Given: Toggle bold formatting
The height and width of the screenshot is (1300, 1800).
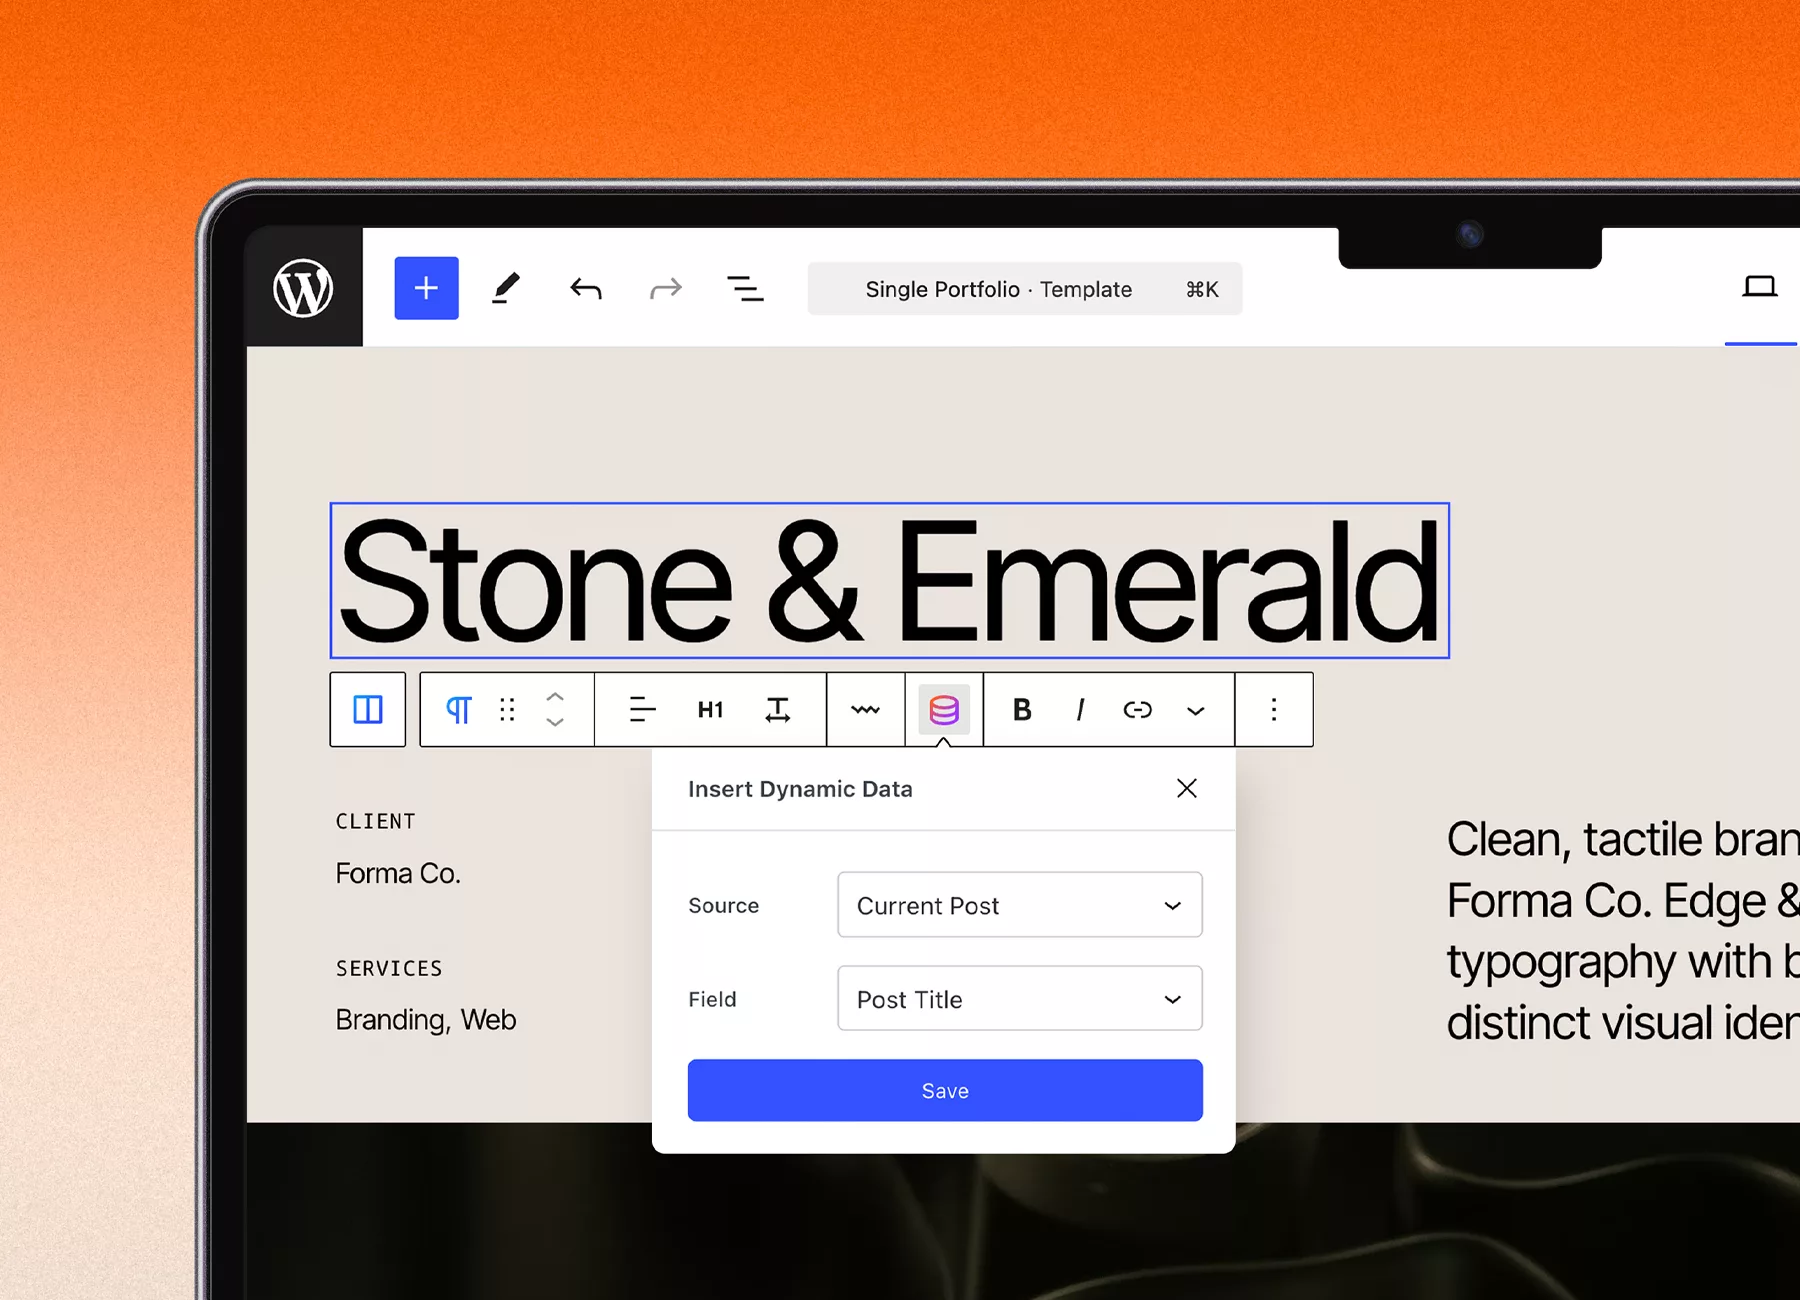Looking at the screenshot, I should point(1021,710).
